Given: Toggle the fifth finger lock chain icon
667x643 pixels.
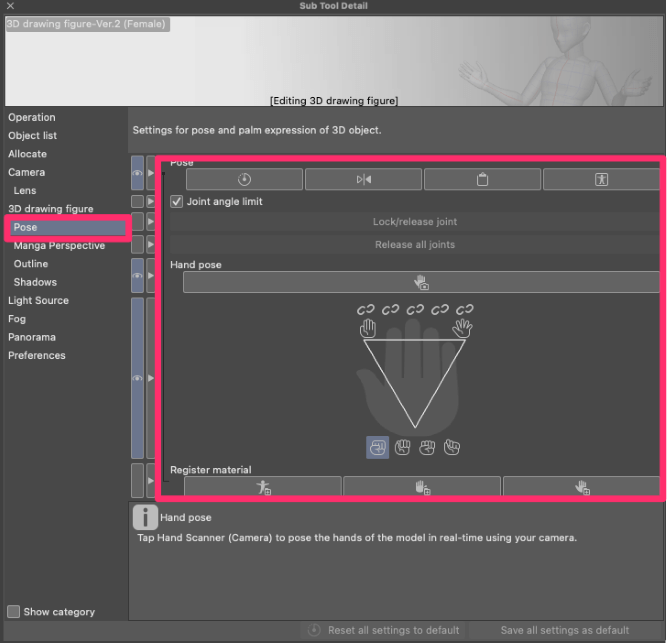Looking at the screenshot, I should coord(465,310).
